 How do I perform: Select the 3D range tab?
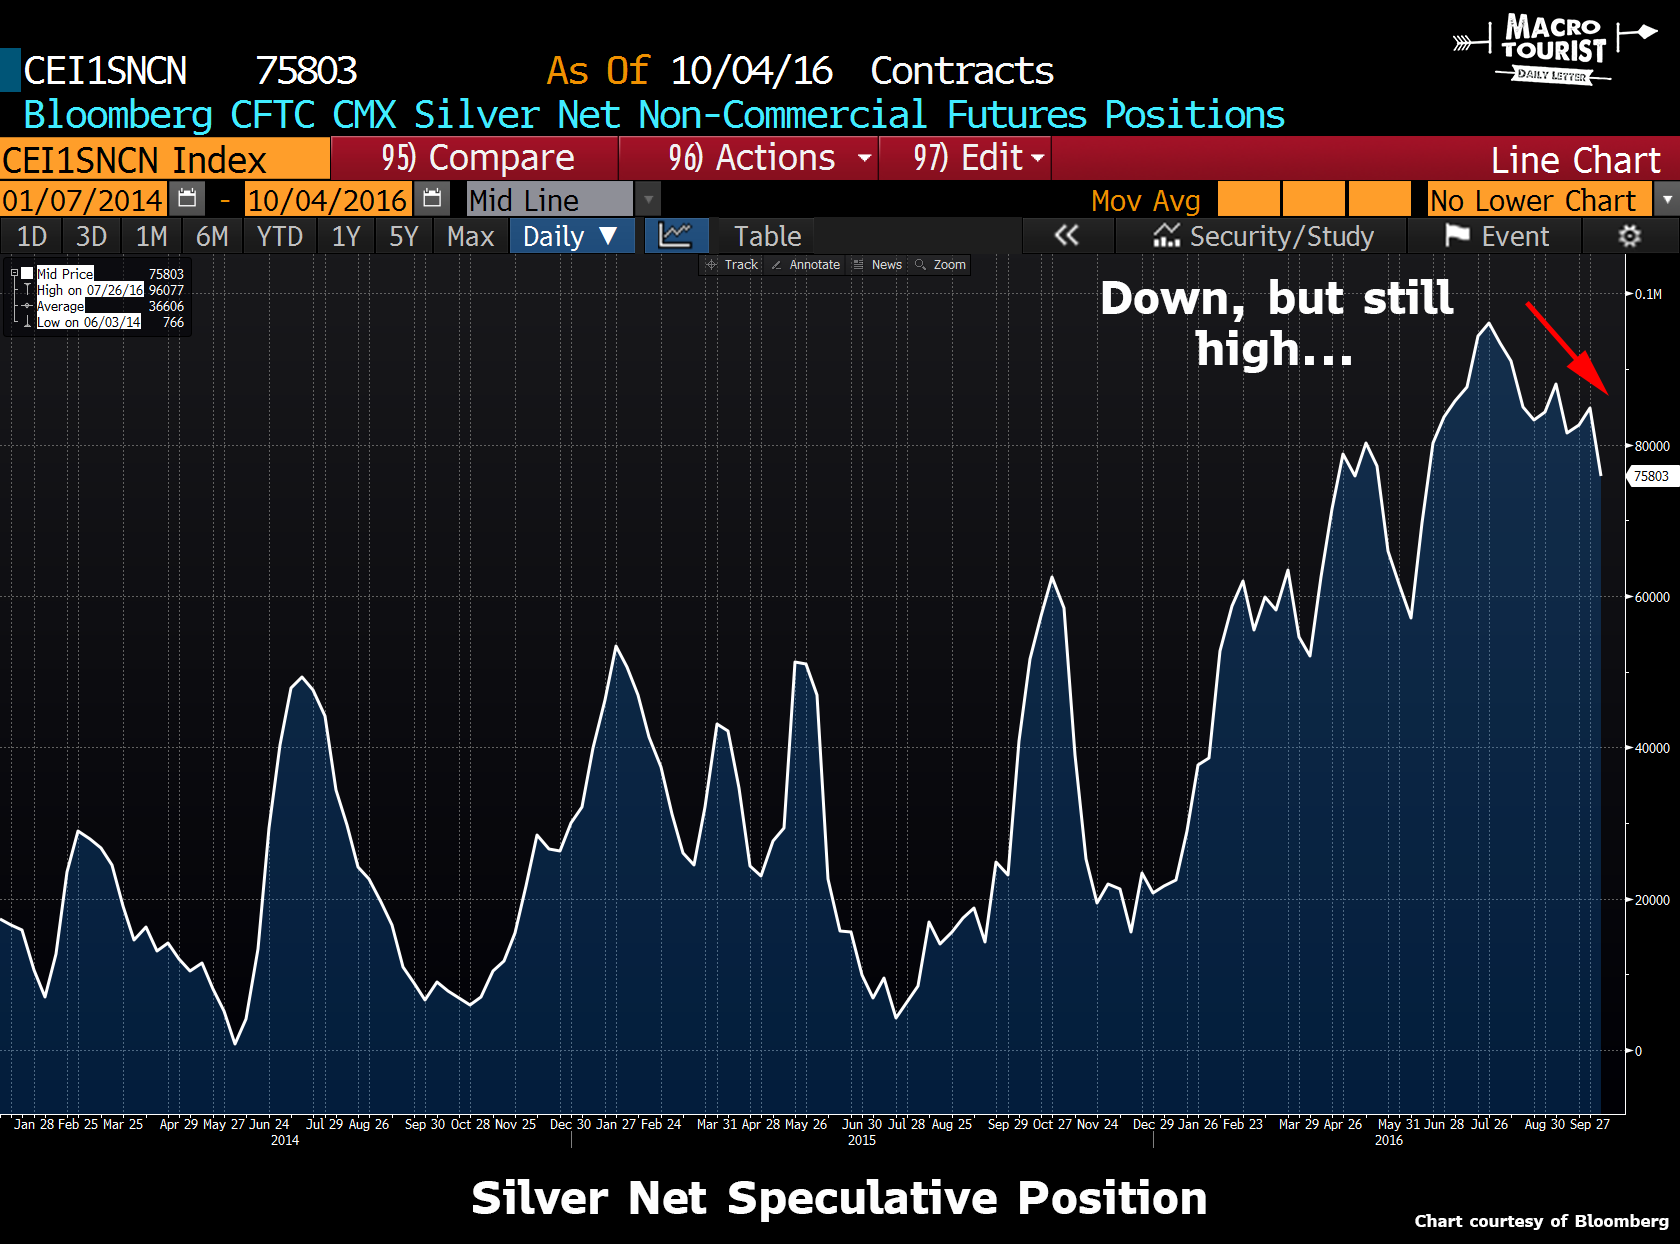tap(91, 236)
